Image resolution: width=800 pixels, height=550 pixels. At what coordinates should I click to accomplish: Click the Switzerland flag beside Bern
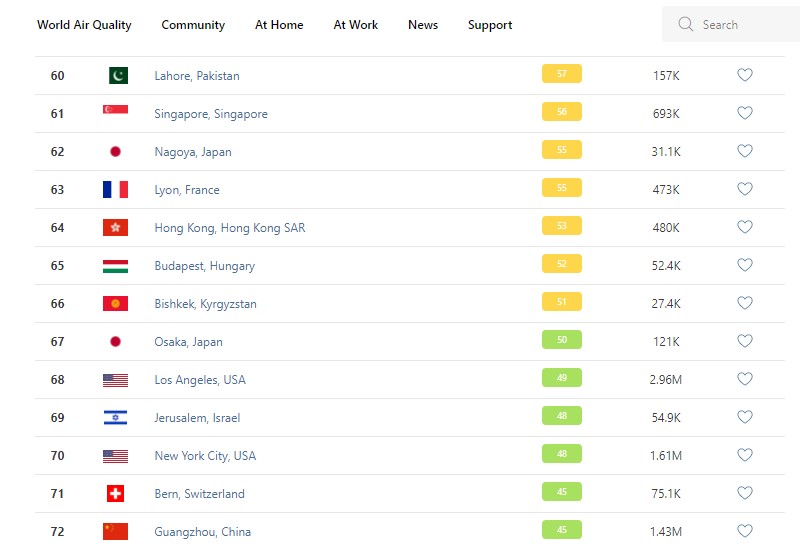click(x=115, y=494)
